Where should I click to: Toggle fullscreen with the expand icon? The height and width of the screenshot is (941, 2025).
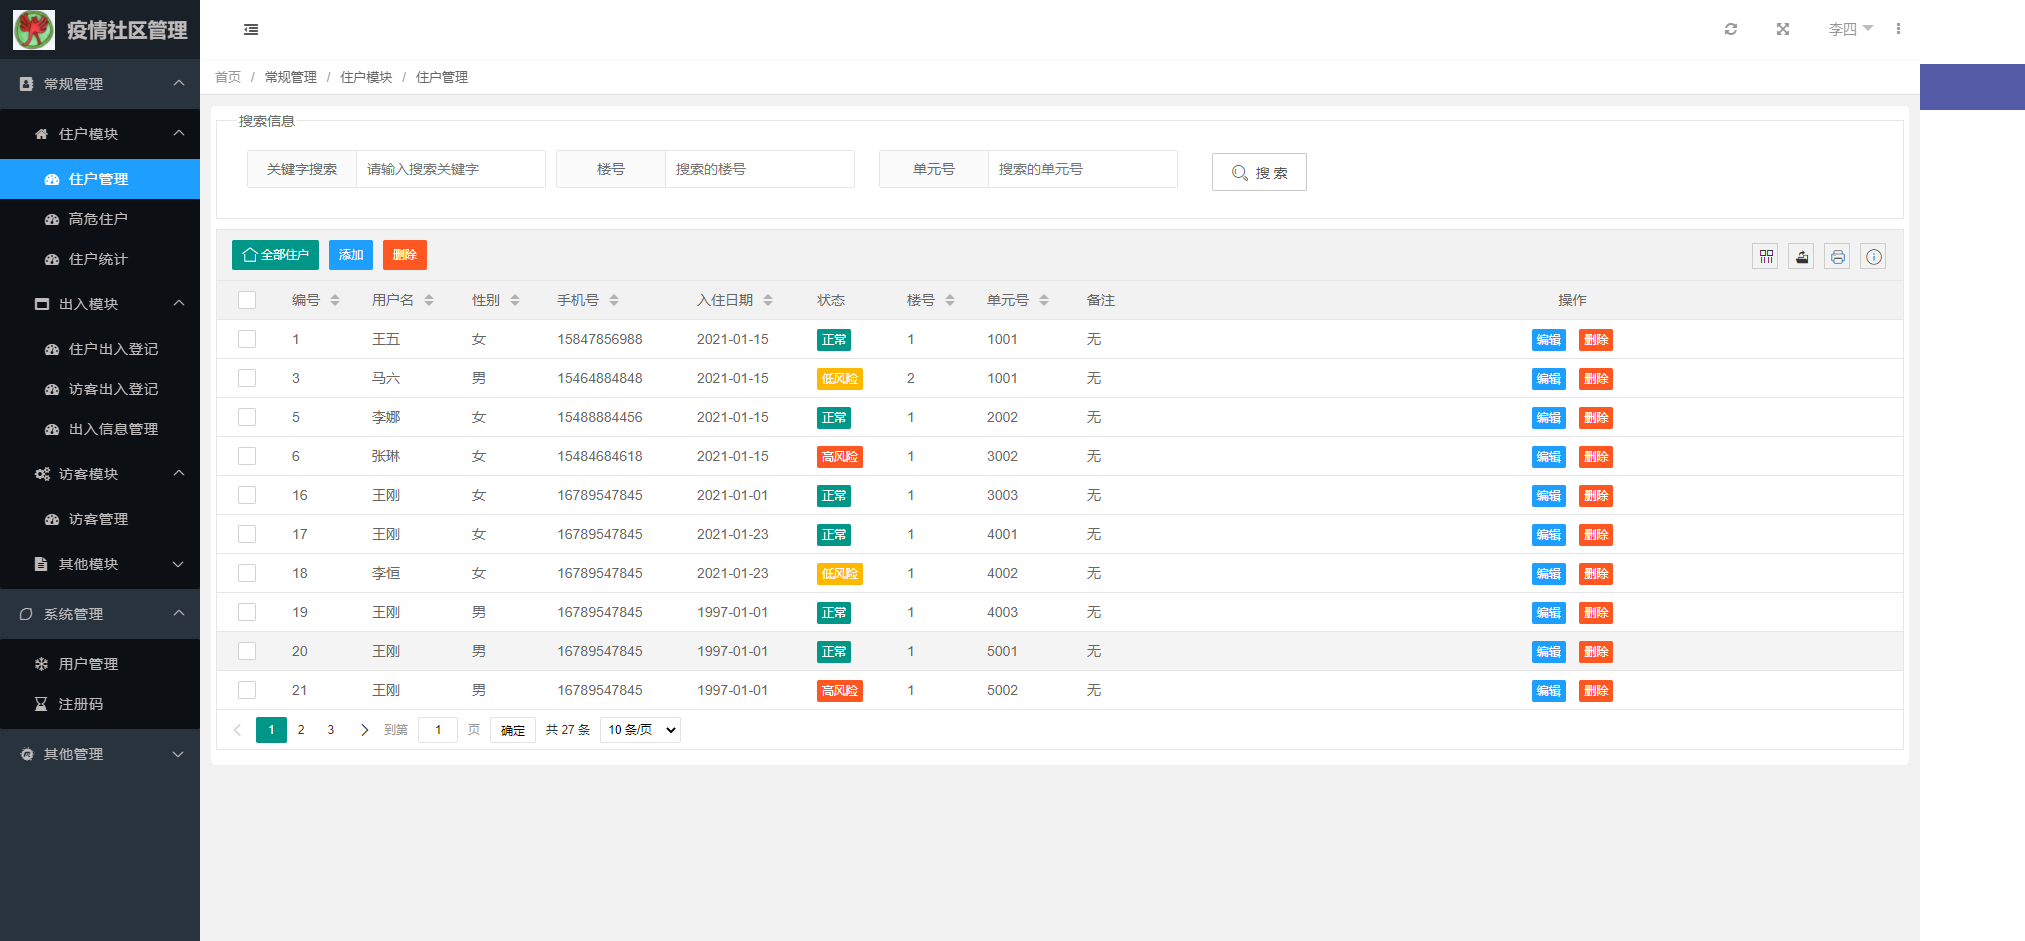coord(1783,29)
